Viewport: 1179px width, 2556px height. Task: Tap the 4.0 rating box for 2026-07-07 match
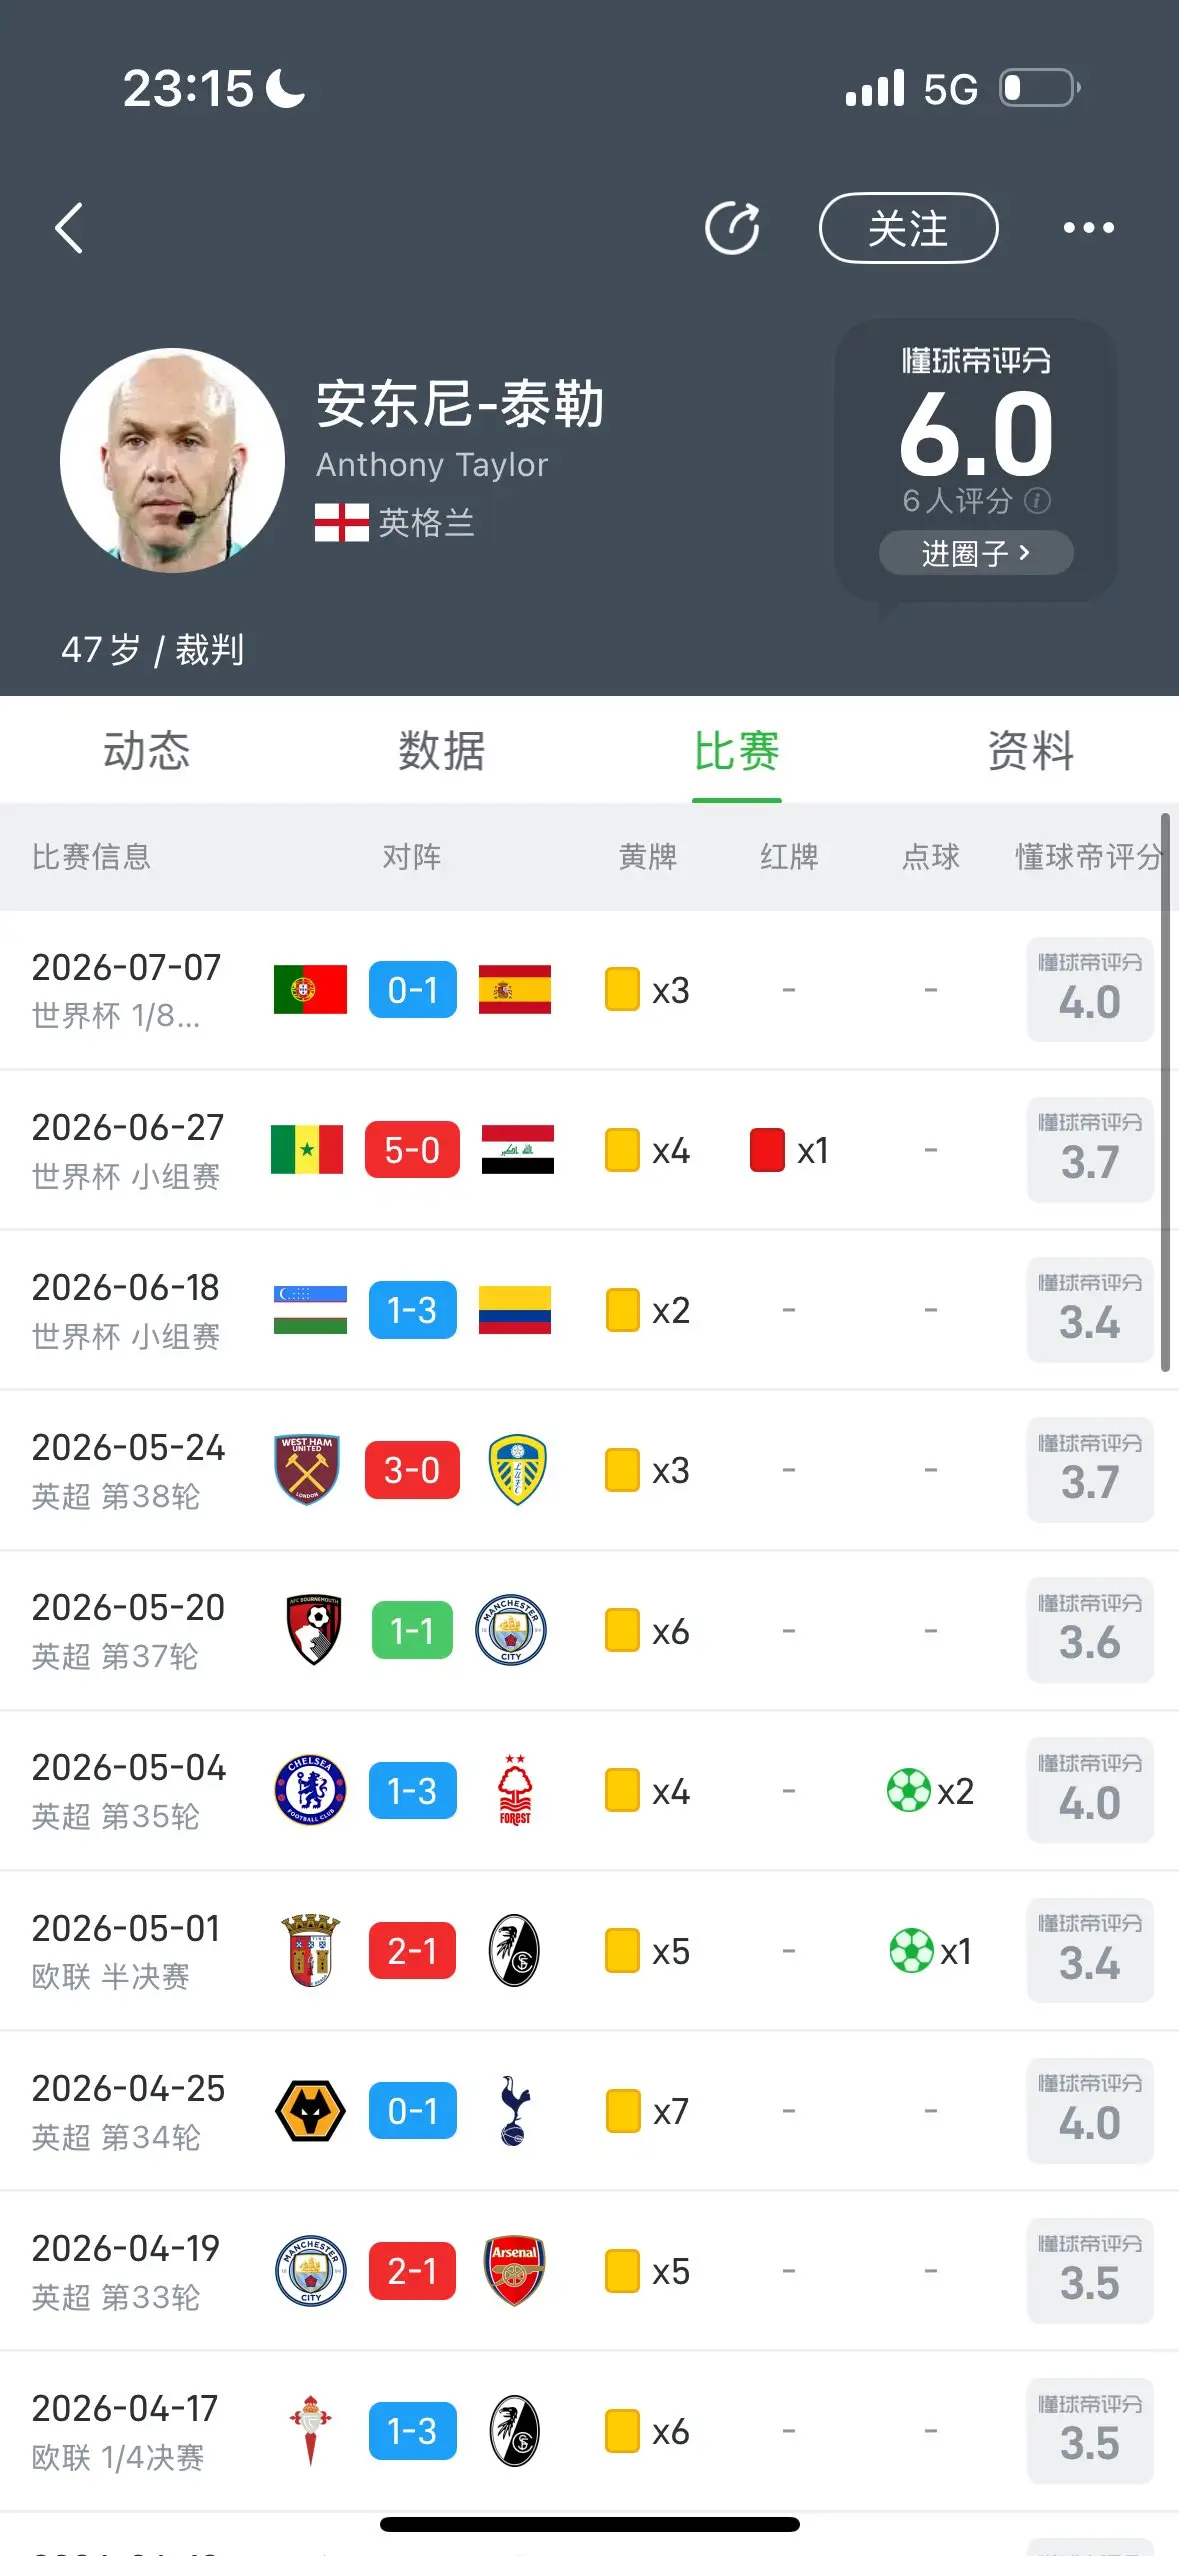click(1090, 990)
